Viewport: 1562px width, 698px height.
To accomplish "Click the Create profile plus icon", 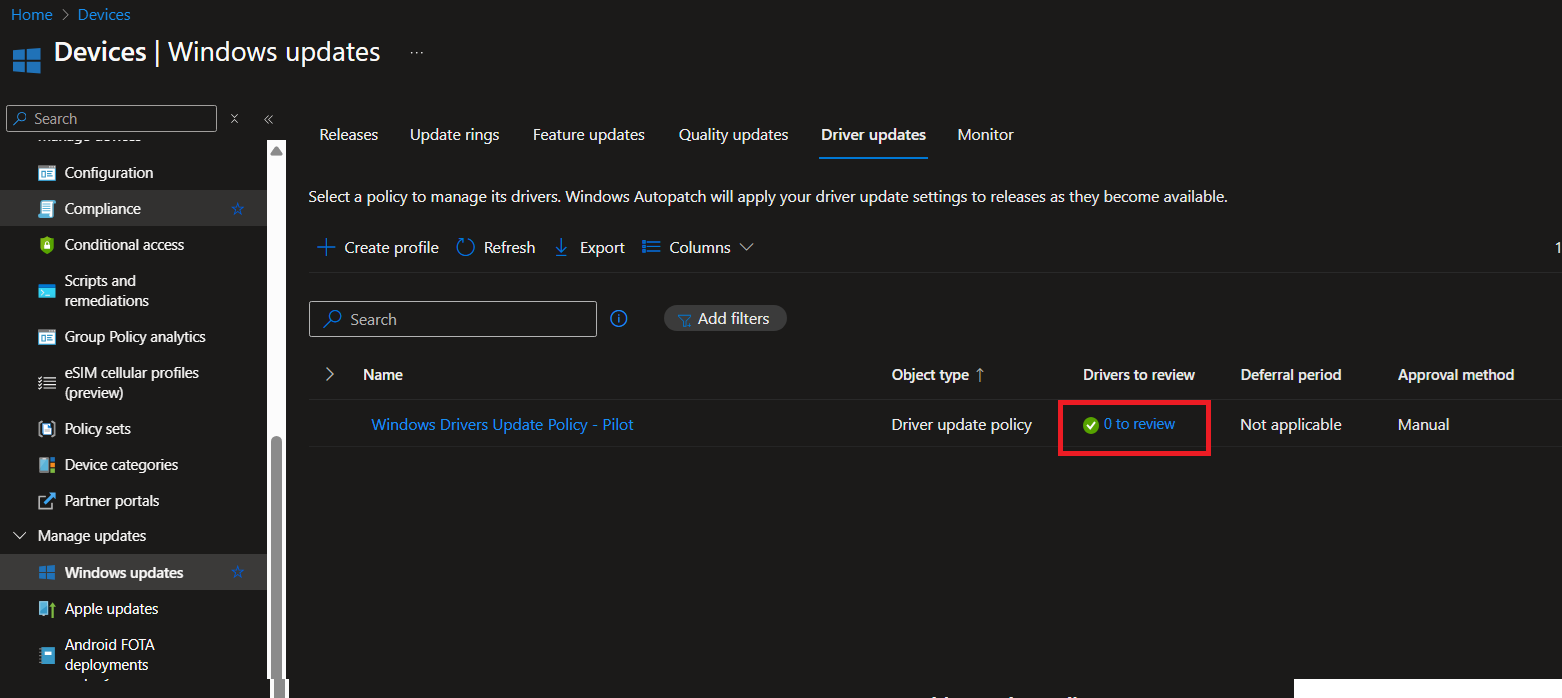I will (x=325, y=247).
